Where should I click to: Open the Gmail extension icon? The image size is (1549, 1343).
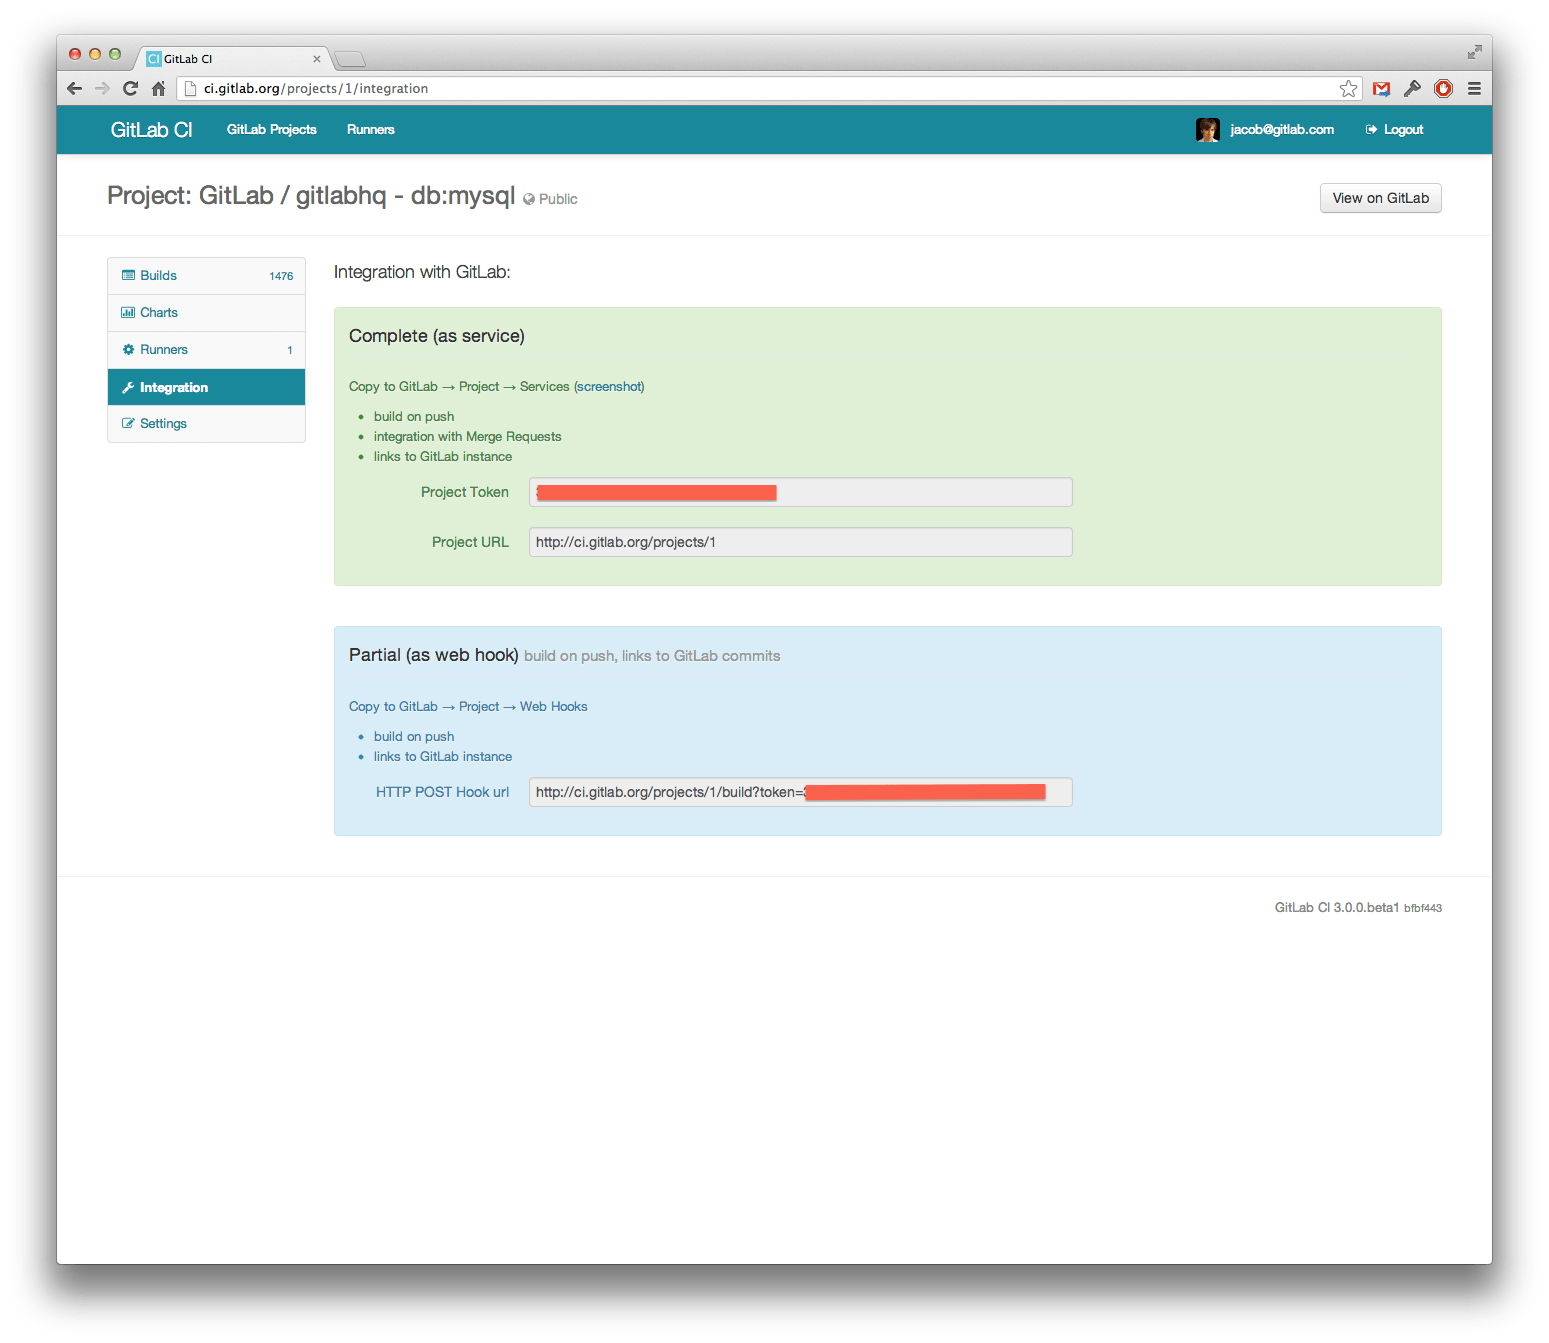(x=1381, y=89)
